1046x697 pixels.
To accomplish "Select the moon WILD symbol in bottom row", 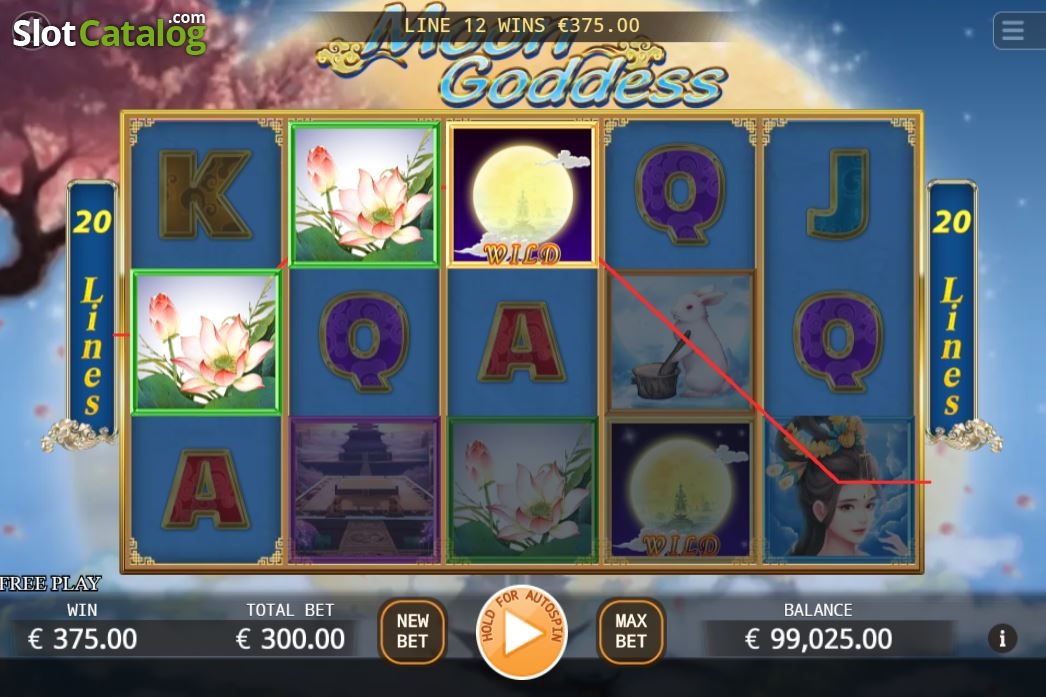I will point(680,488).
